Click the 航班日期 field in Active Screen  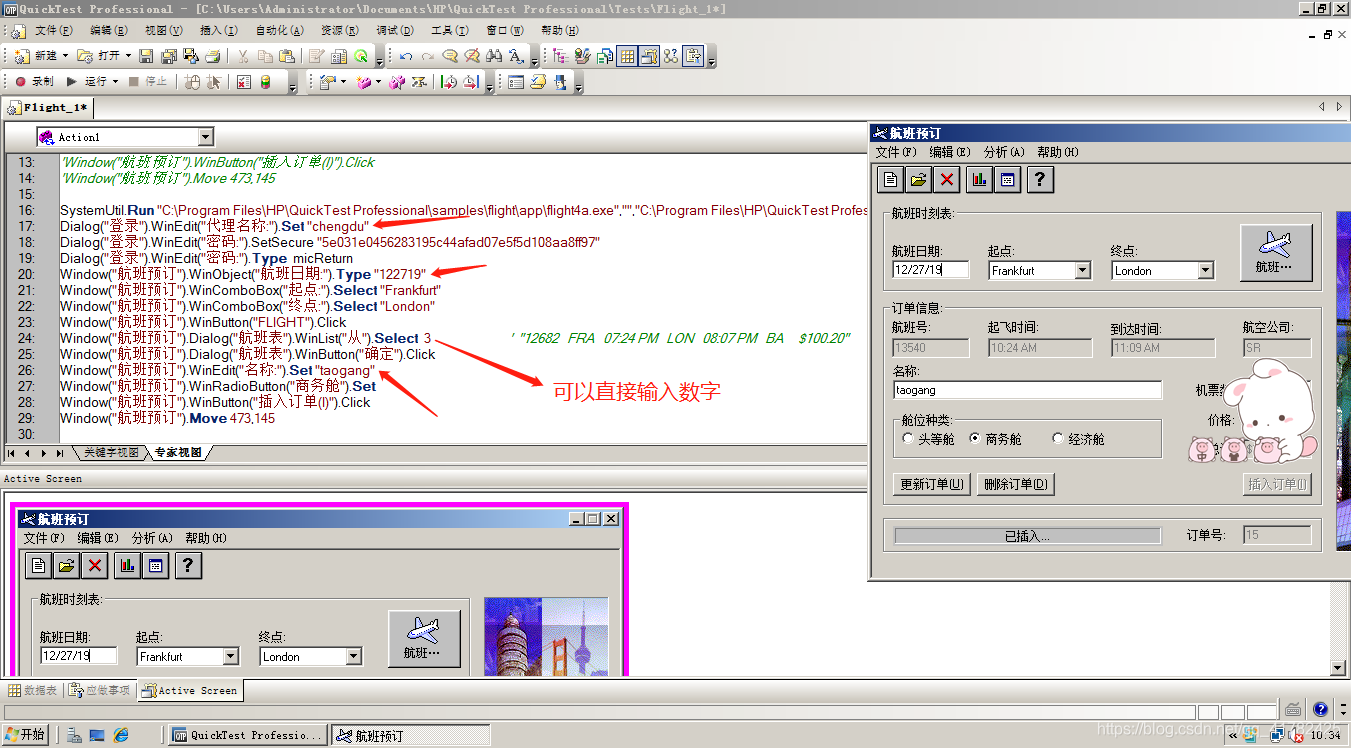tap(78, 657)
